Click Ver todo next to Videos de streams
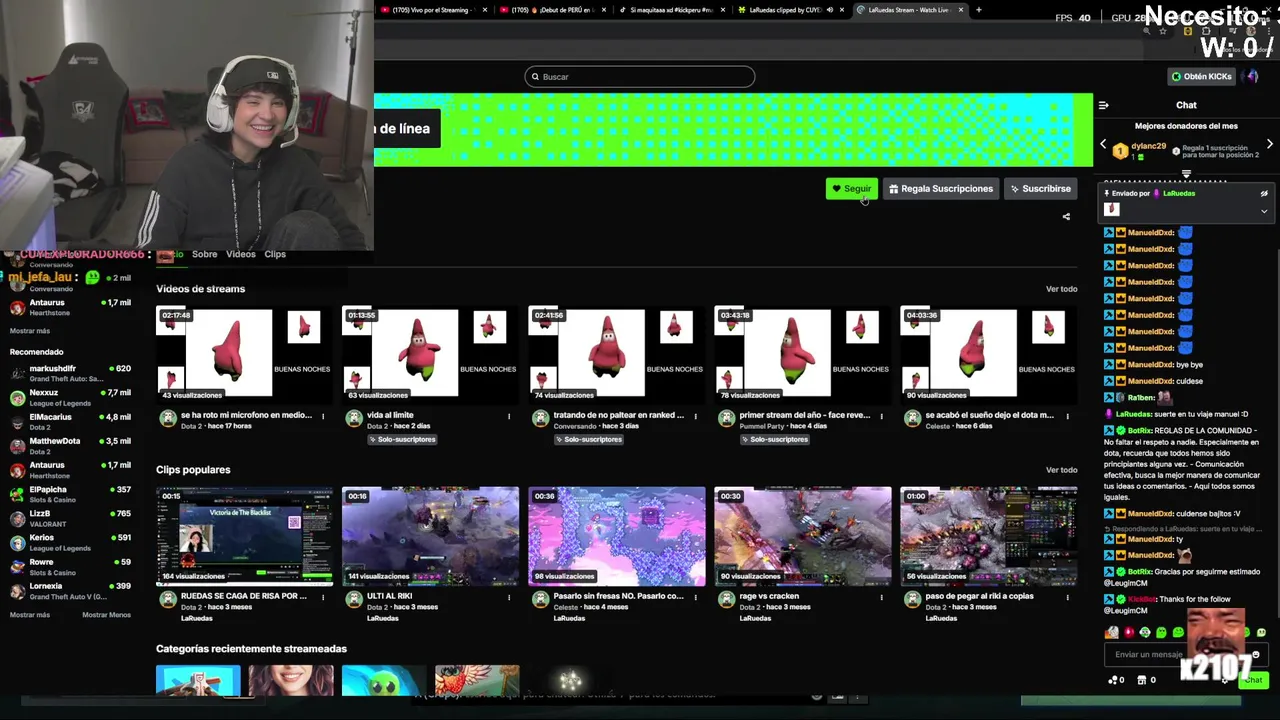 point(1061,289)
